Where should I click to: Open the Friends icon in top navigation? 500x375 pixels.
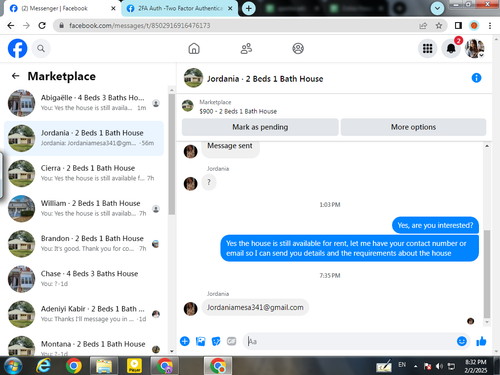click(x=246, y=49)
